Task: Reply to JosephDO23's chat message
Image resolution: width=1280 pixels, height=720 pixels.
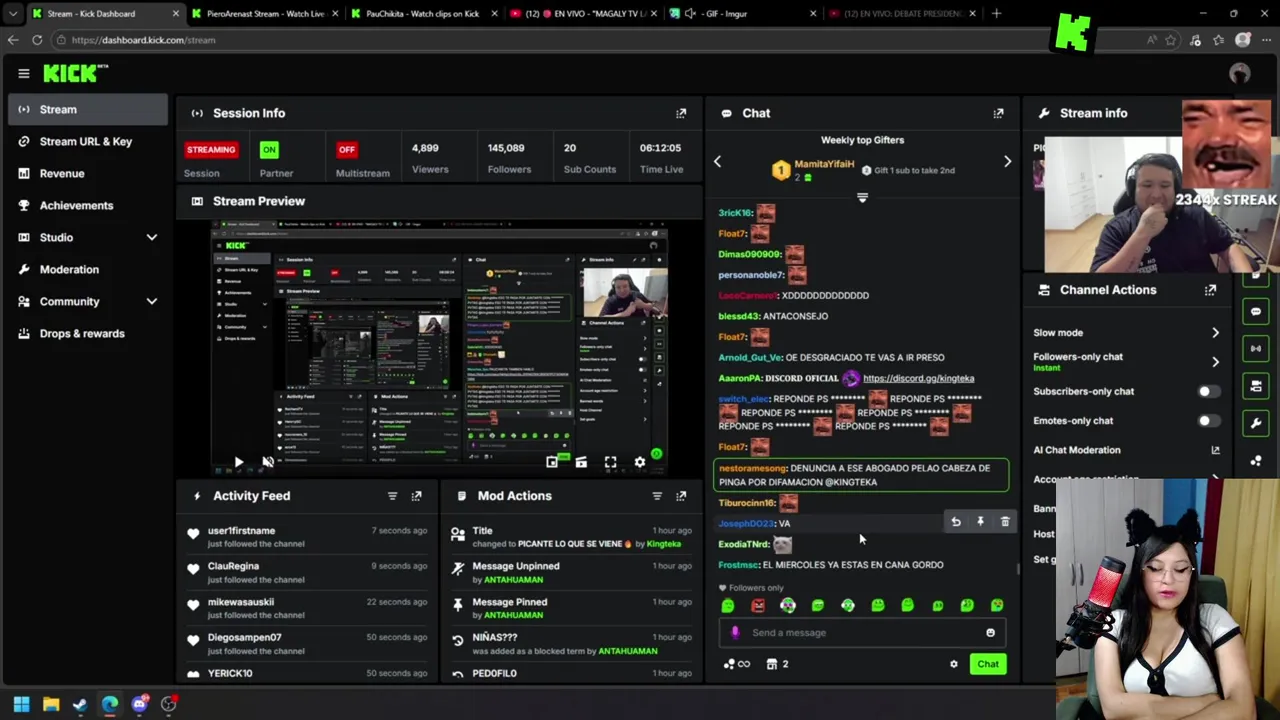Action: tap(955, 522)
